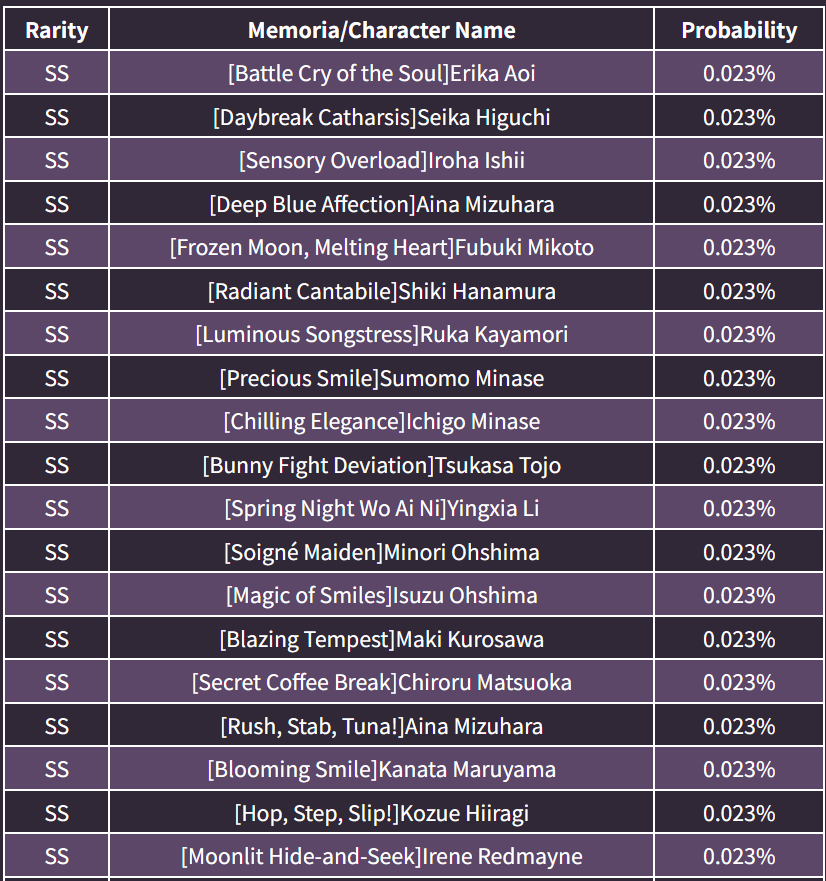
Task: Click Frozen Moon, Melting Heart Fubuki Mikoto
Action: click(381, 247)
